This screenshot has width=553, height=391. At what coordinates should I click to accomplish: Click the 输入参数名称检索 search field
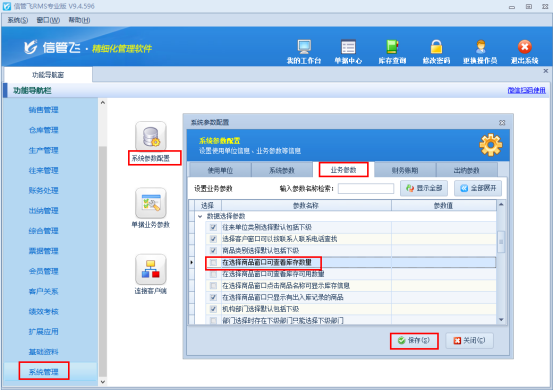tap(366, 189)
